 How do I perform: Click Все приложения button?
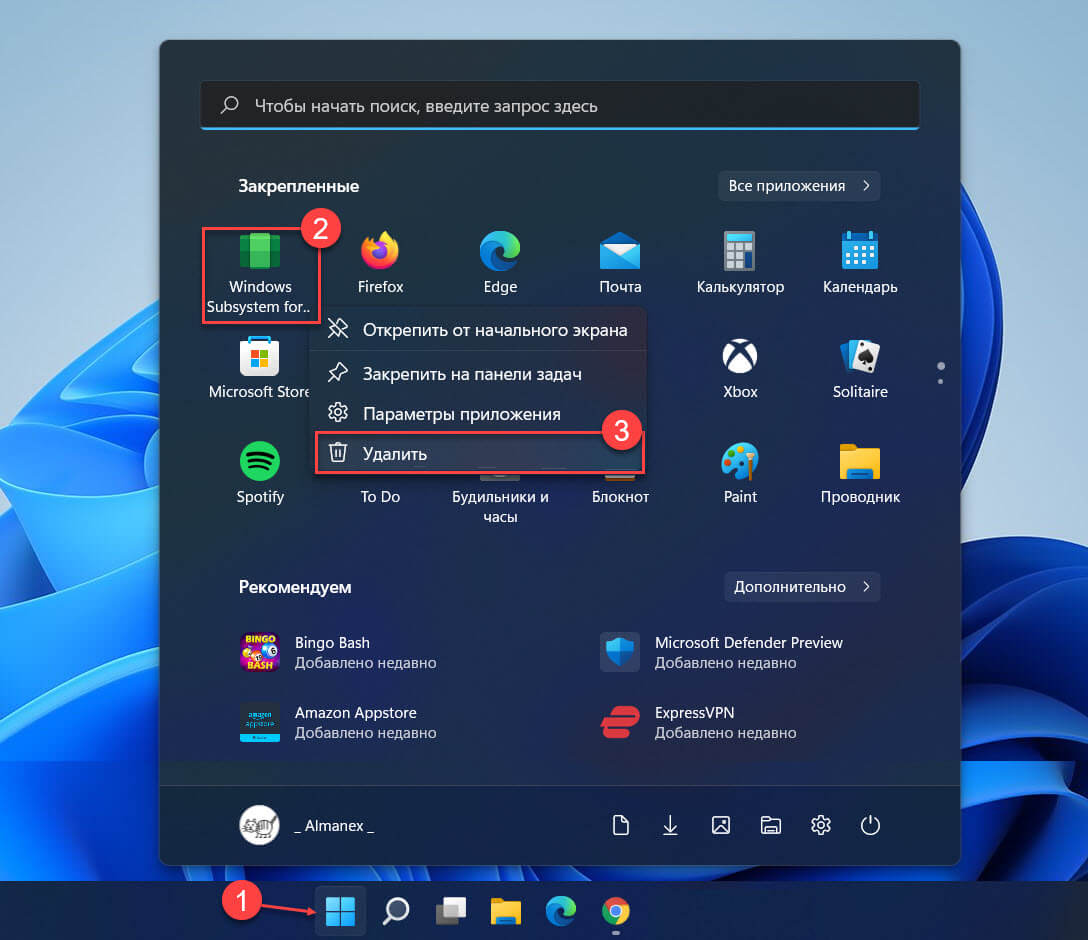(799, 186)
